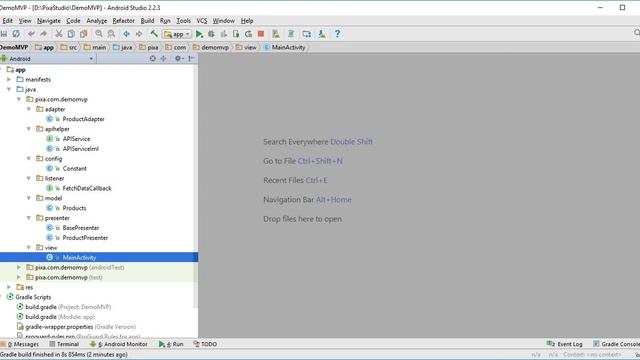The width and height of the screenshot is (640, 360).
Task: Open the Refactor menu
Action: 123,21
